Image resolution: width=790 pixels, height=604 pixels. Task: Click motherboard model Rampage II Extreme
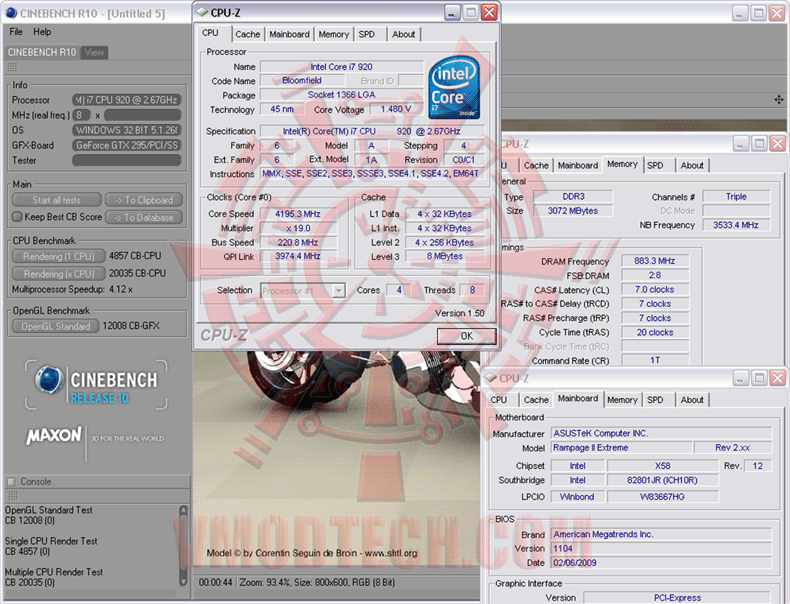pos(621,448)
